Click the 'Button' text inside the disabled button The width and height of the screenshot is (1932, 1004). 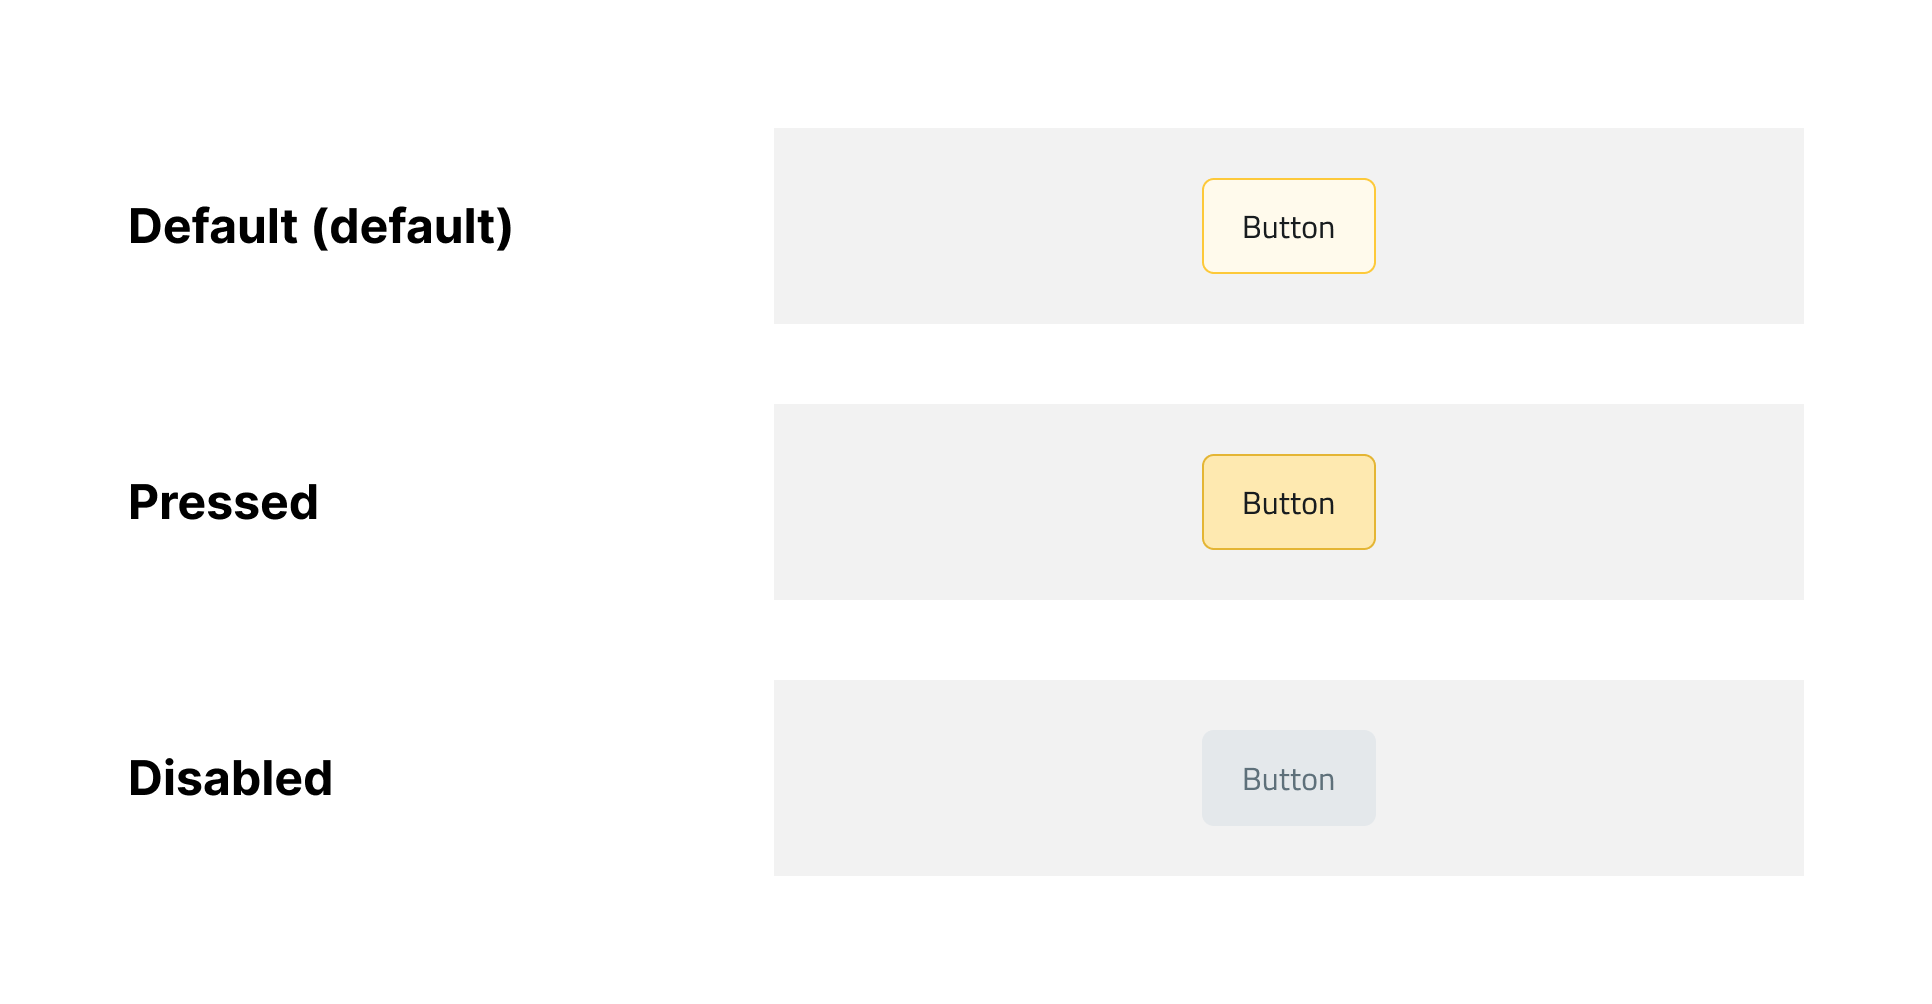point(1288,778)
